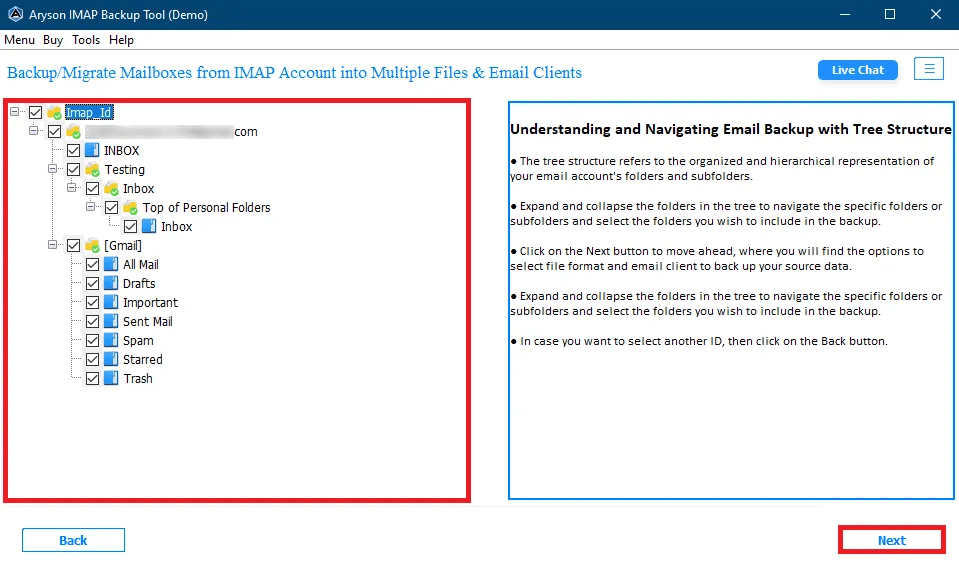
Task: Click the email account folder icon
Action: [73, 131]
